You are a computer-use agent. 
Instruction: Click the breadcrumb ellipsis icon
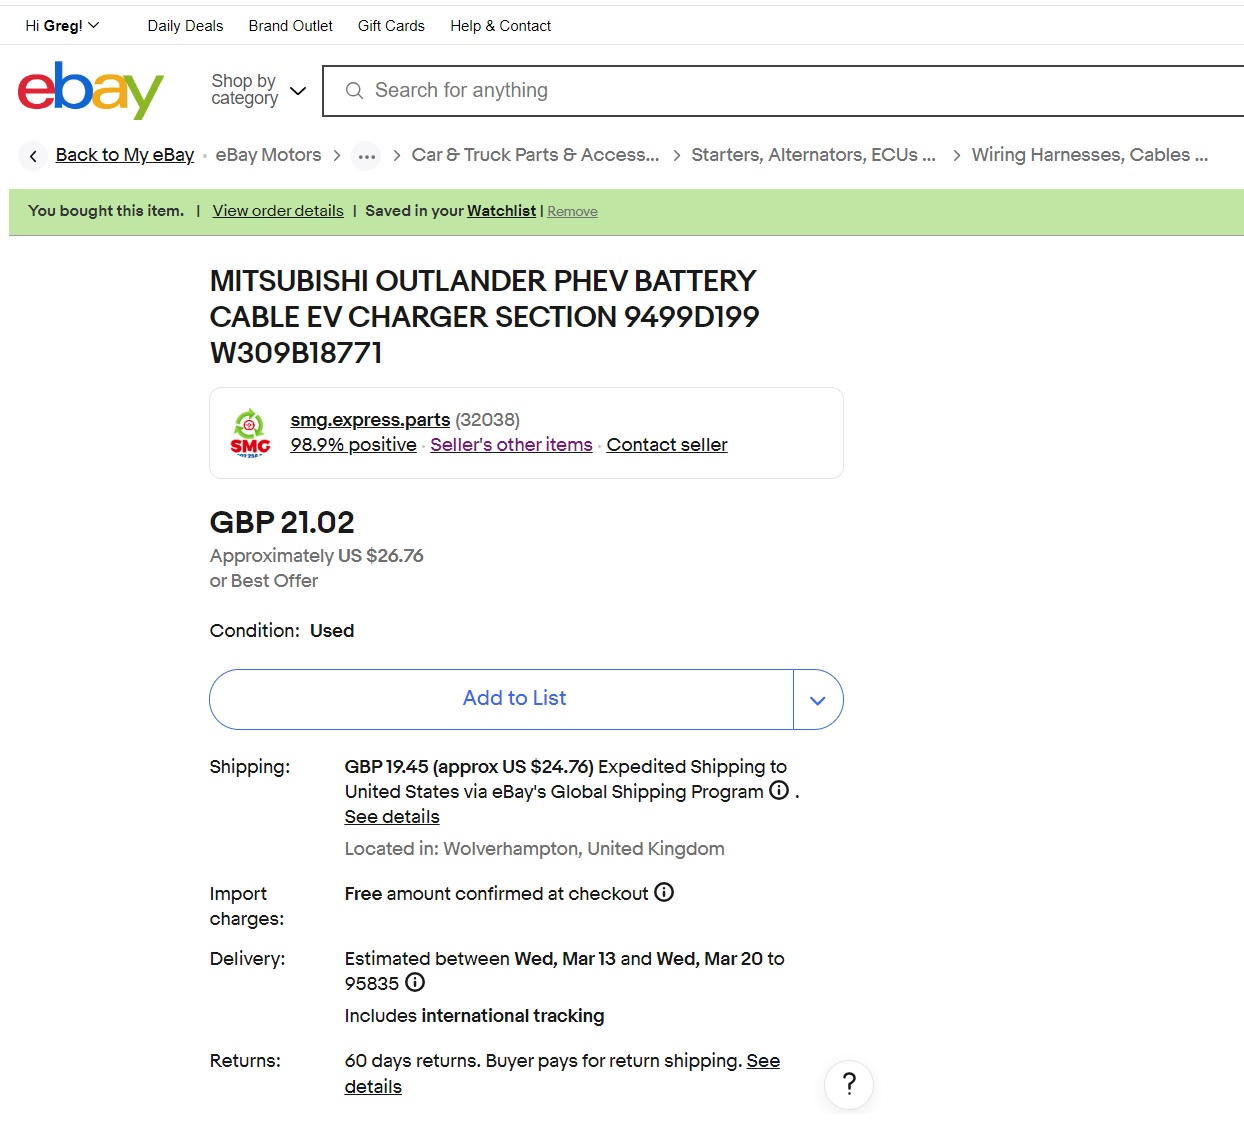[x=367, y=156]
